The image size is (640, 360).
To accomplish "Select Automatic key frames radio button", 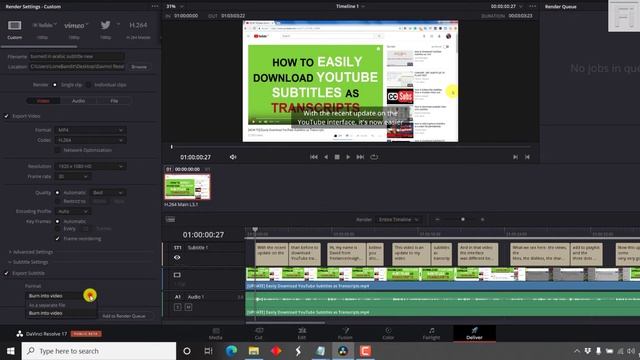I will click(58, 221).
